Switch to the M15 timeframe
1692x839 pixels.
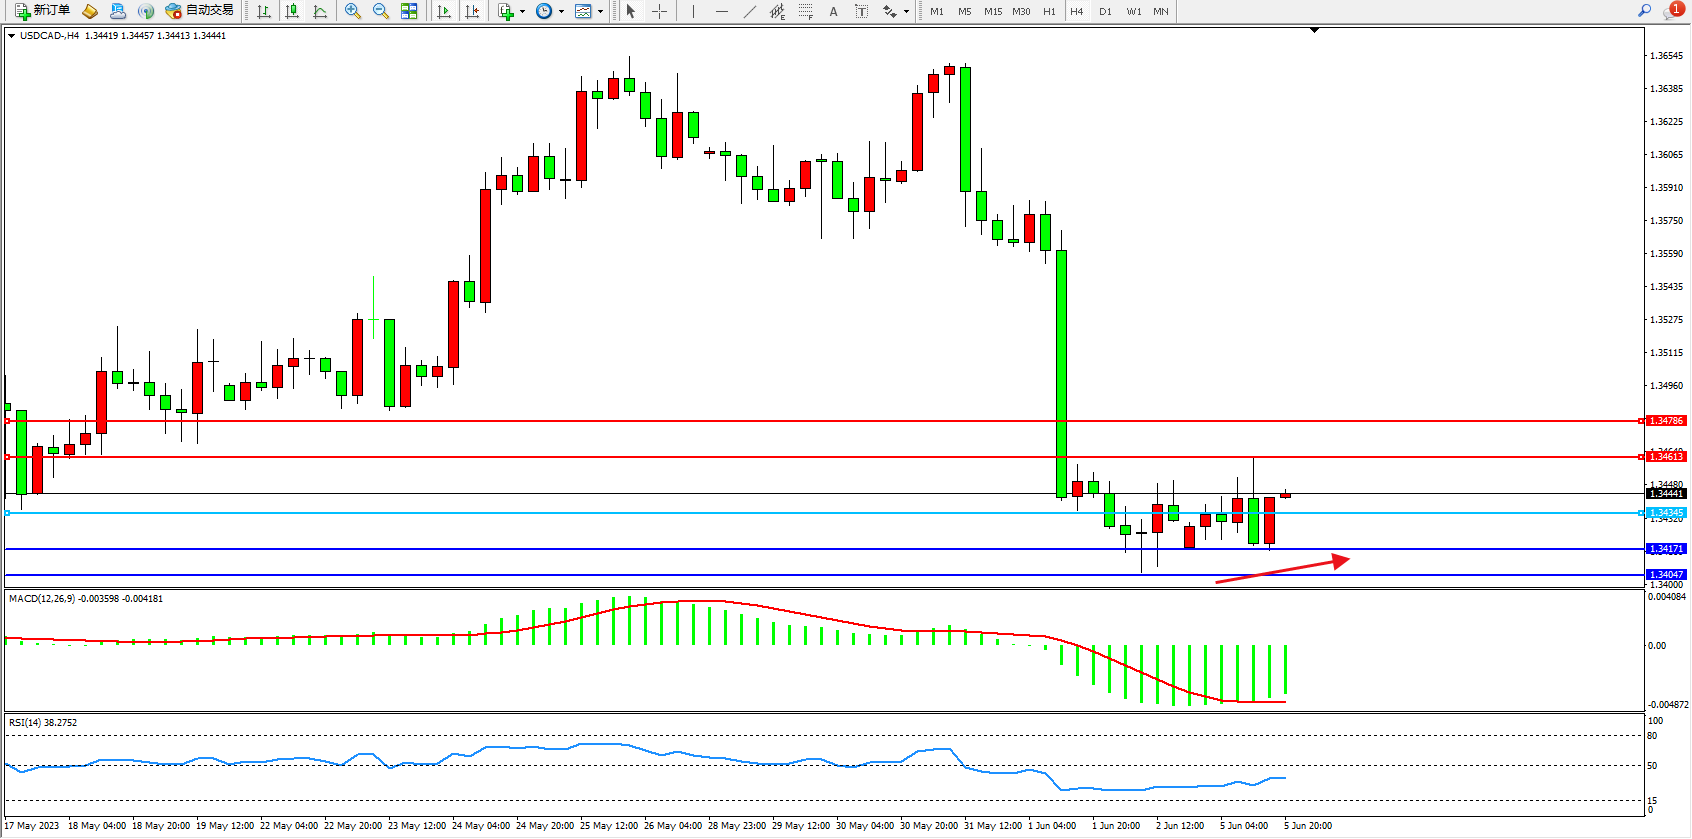(x=992, y=11)
